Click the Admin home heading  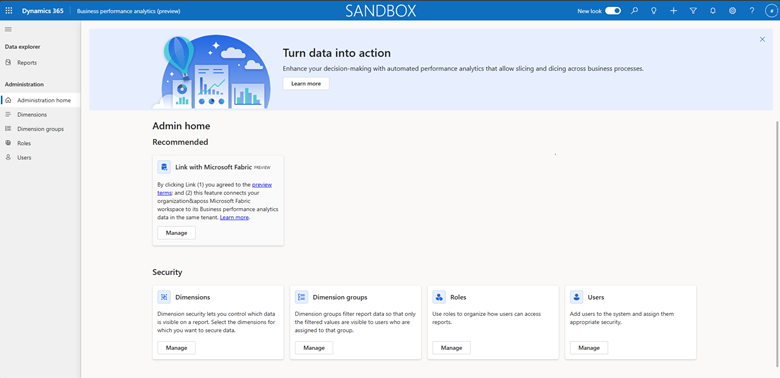(x=181, y=126)
